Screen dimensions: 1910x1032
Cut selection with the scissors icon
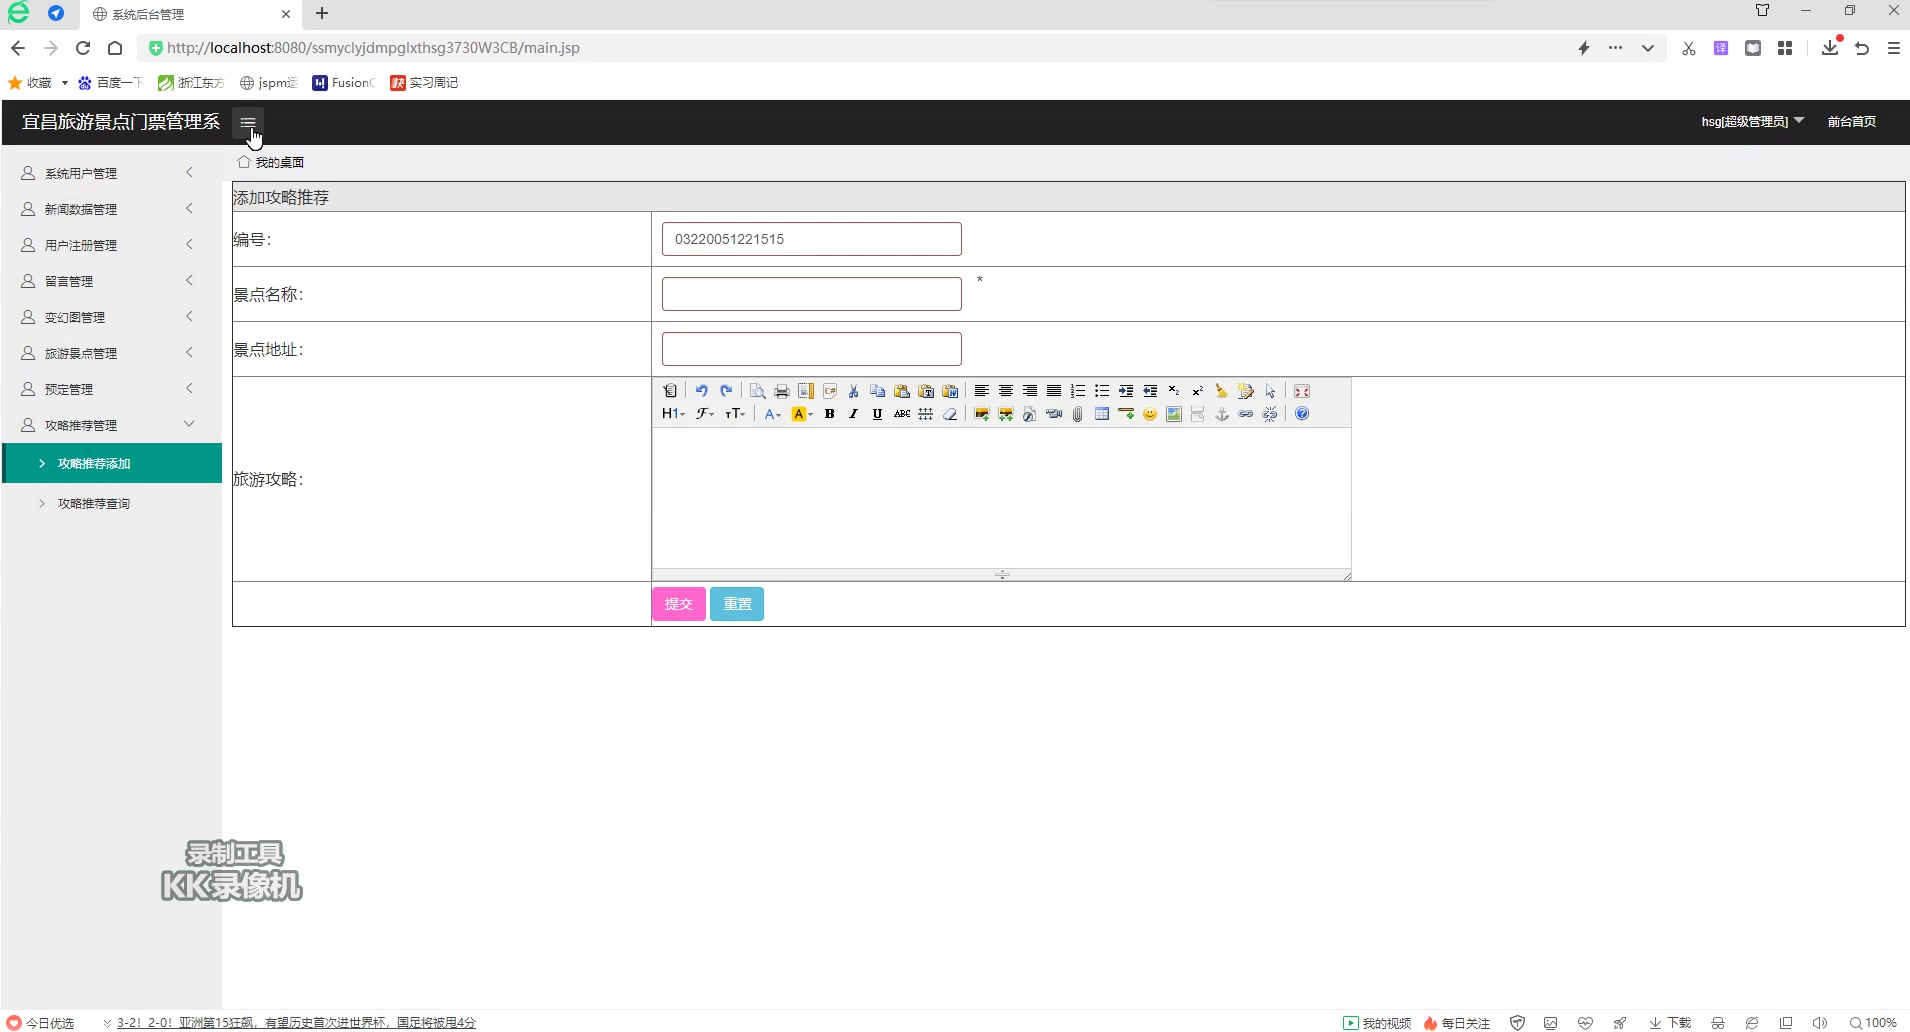click(x=854, y=391)
